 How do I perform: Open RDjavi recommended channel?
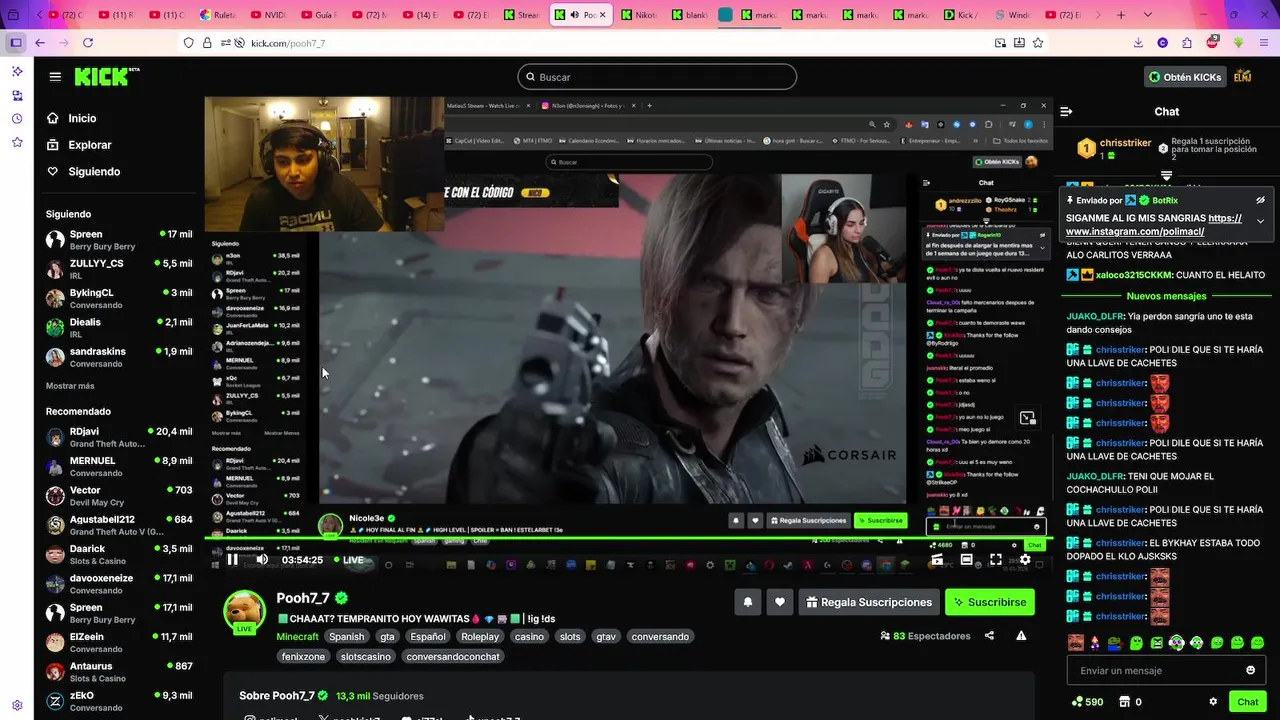point(118,437)
